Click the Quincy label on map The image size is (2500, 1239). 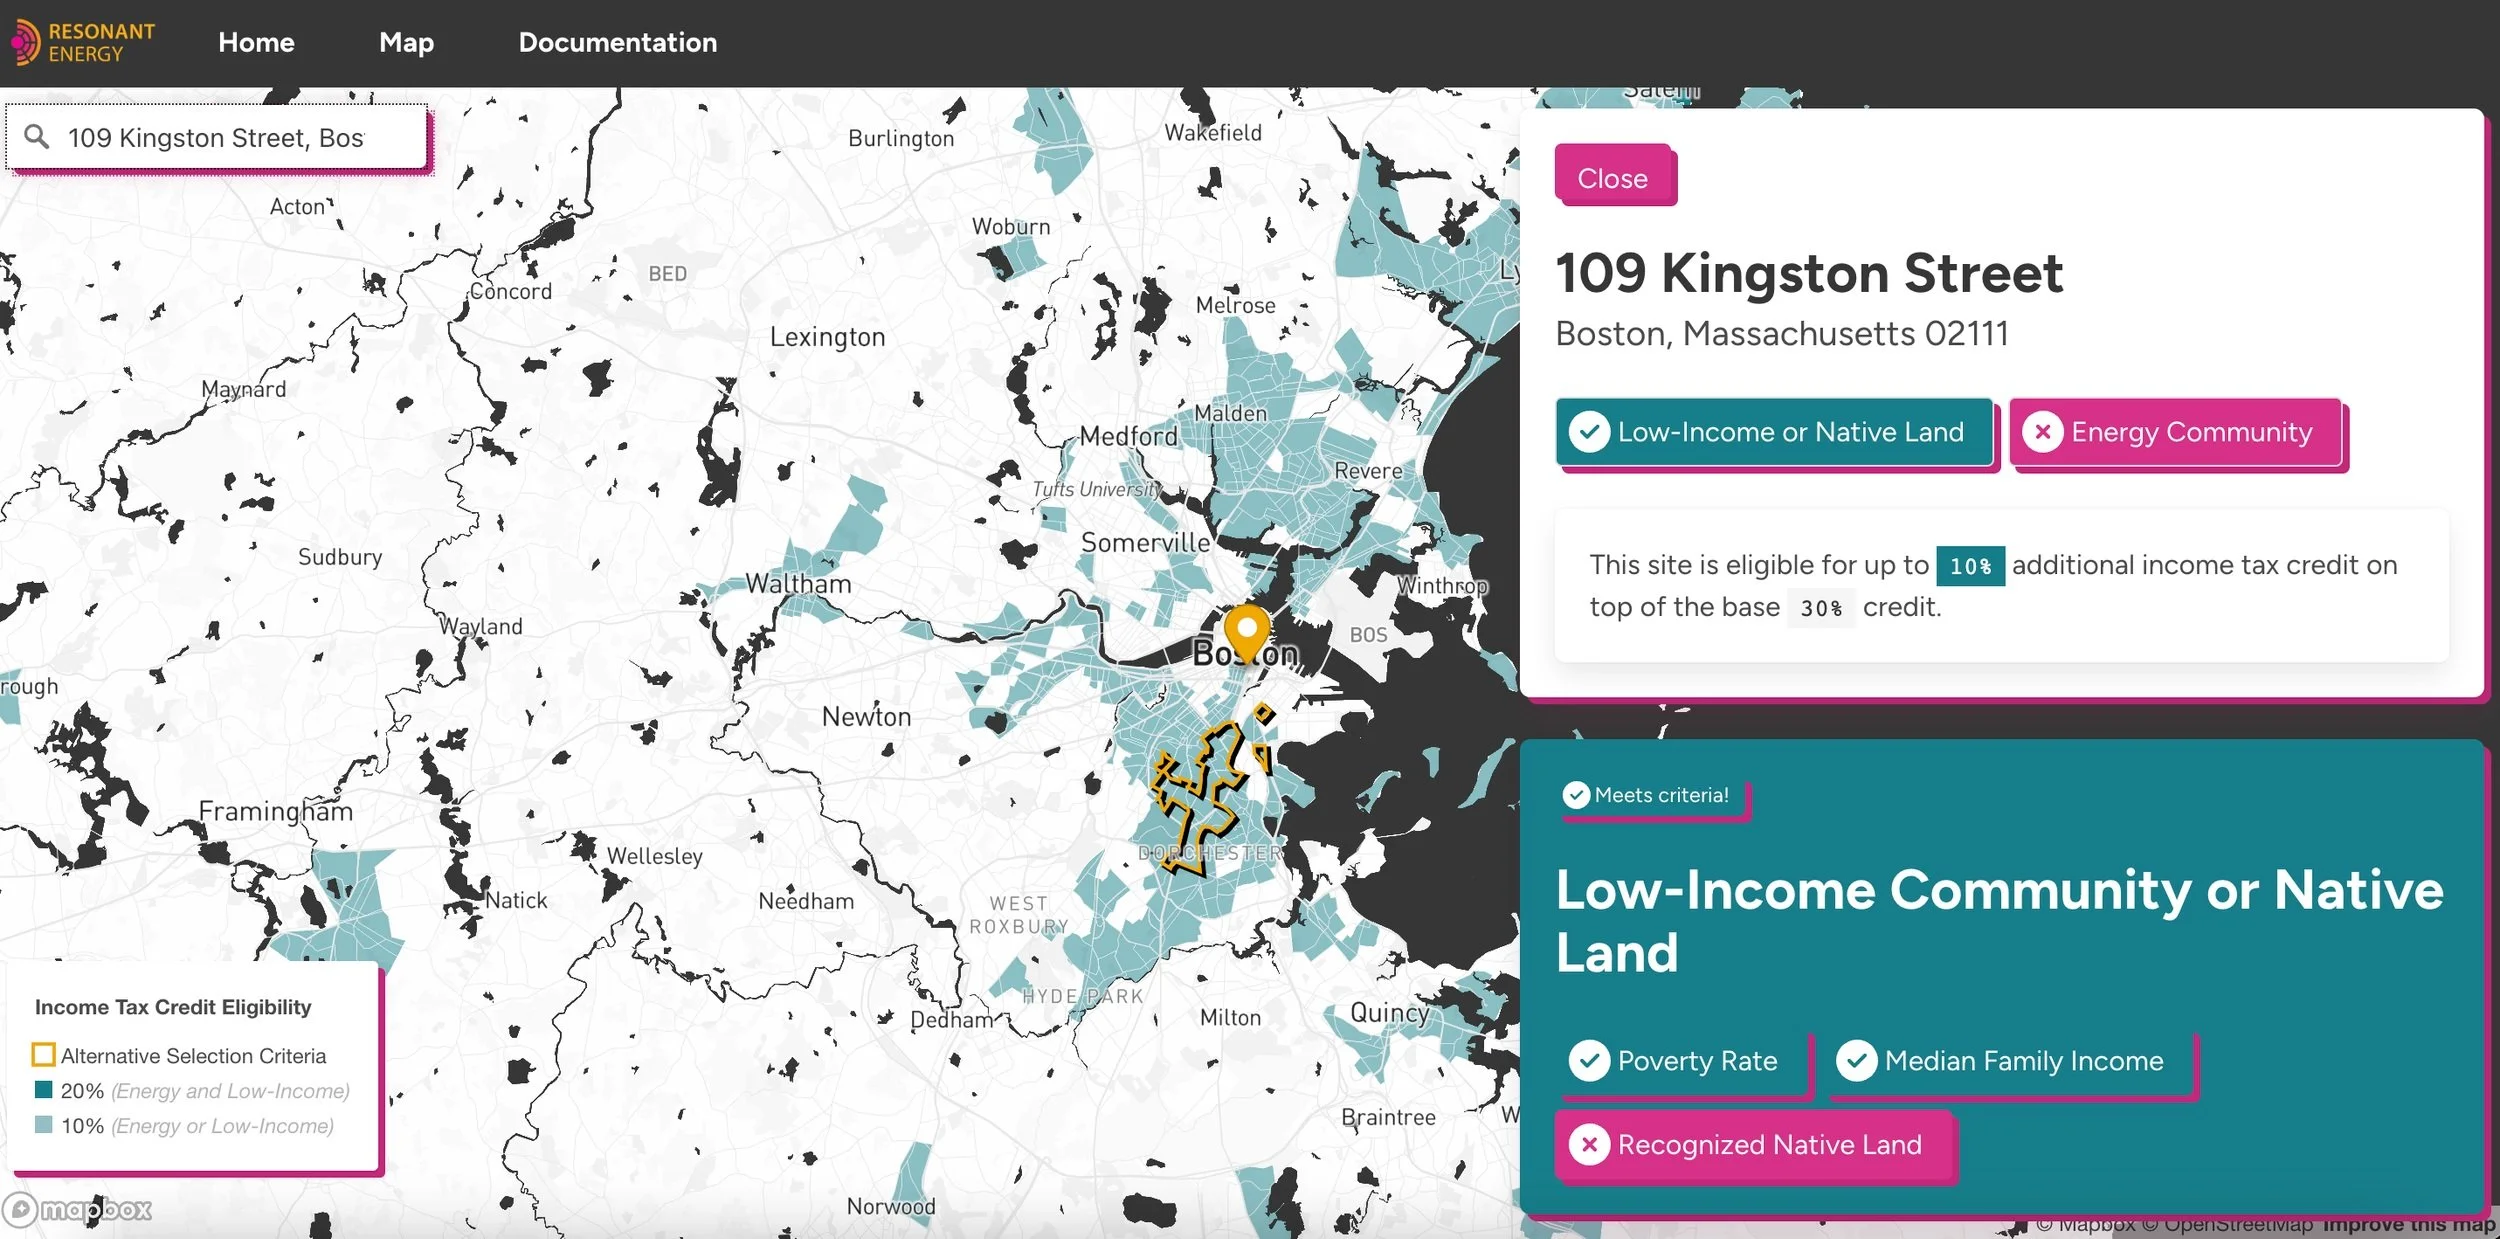tap(1389, 1012)
